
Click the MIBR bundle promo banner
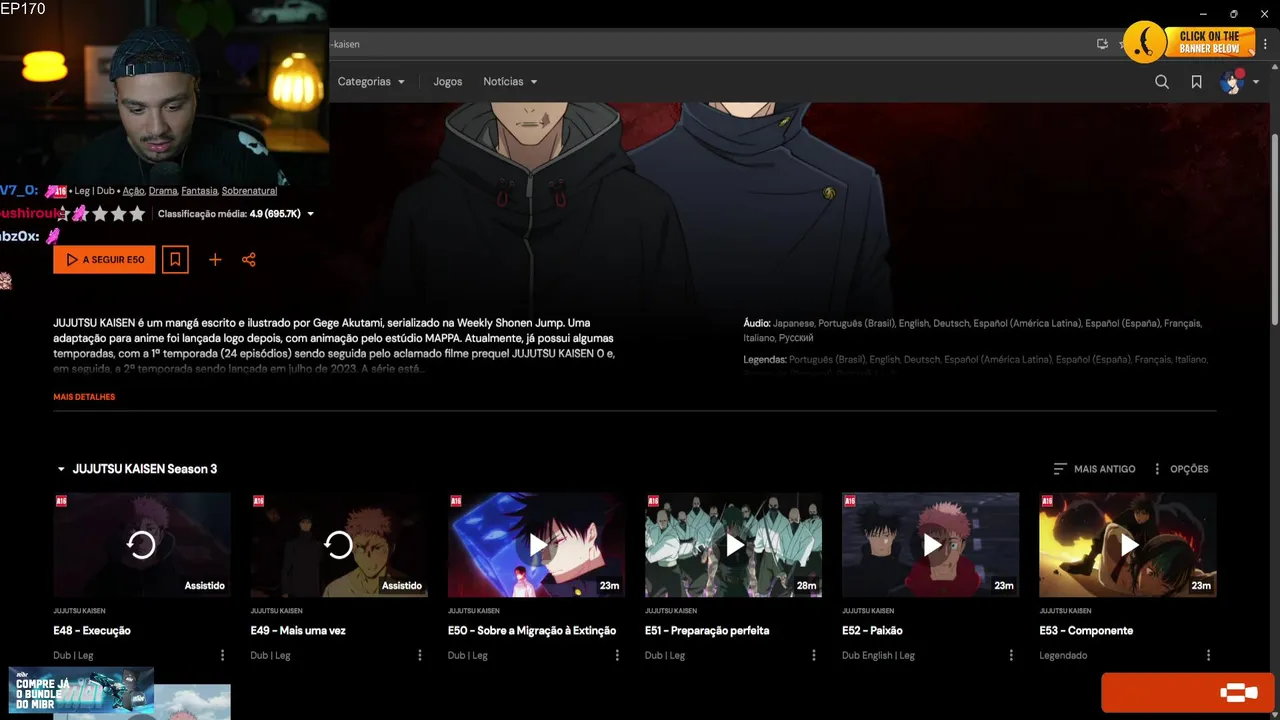(x=81, y=690)
